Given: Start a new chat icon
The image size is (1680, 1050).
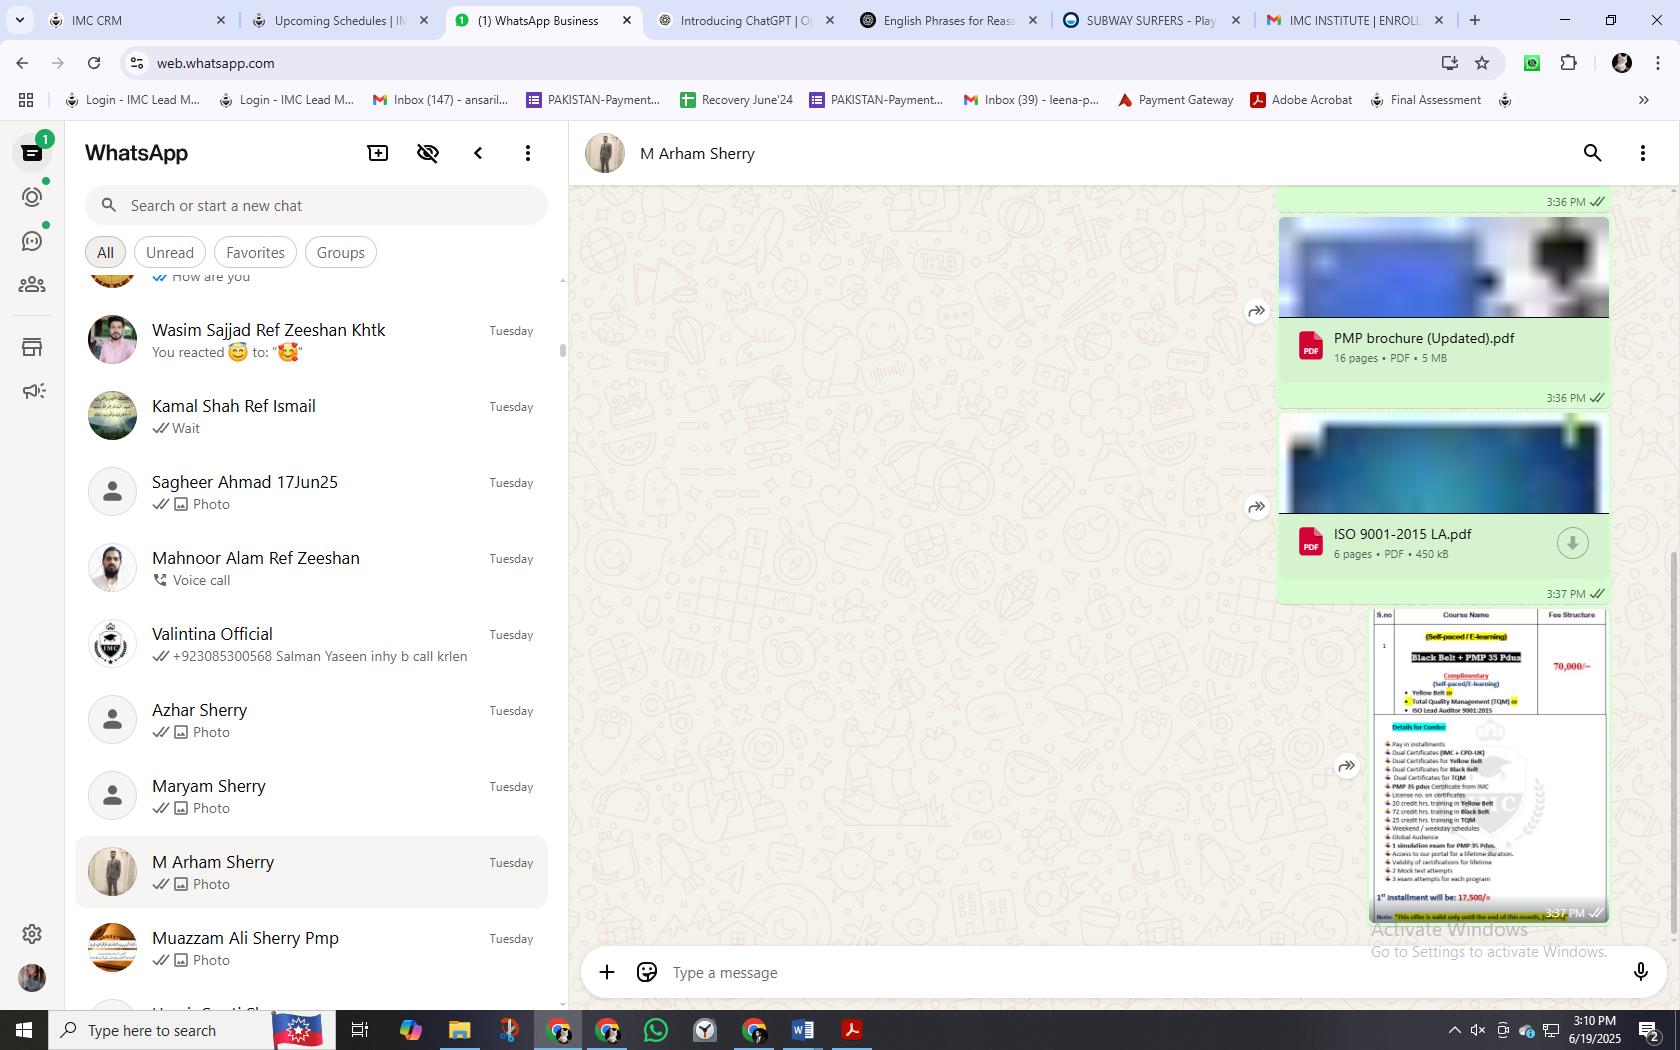Looking at the screenshot, I should pos(378,153).
